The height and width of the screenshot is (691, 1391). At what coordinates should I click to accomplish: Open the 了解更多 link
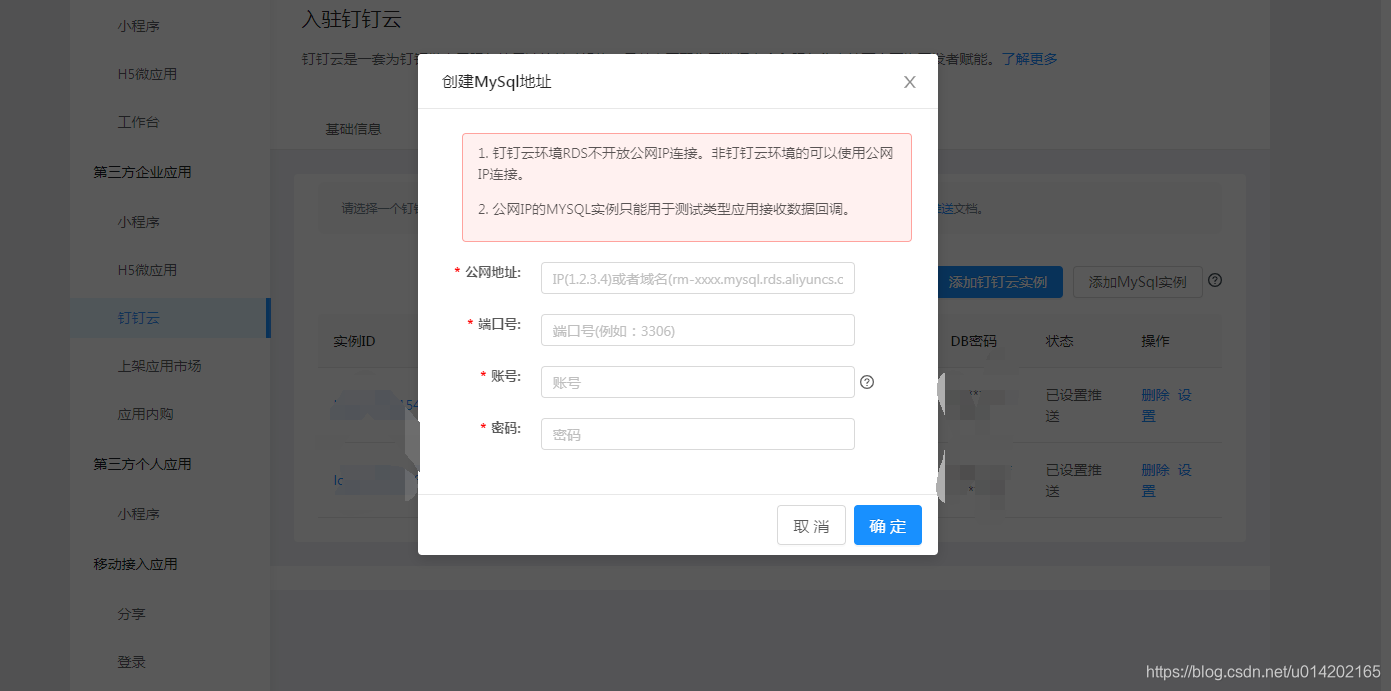[x=1030, y=59]
